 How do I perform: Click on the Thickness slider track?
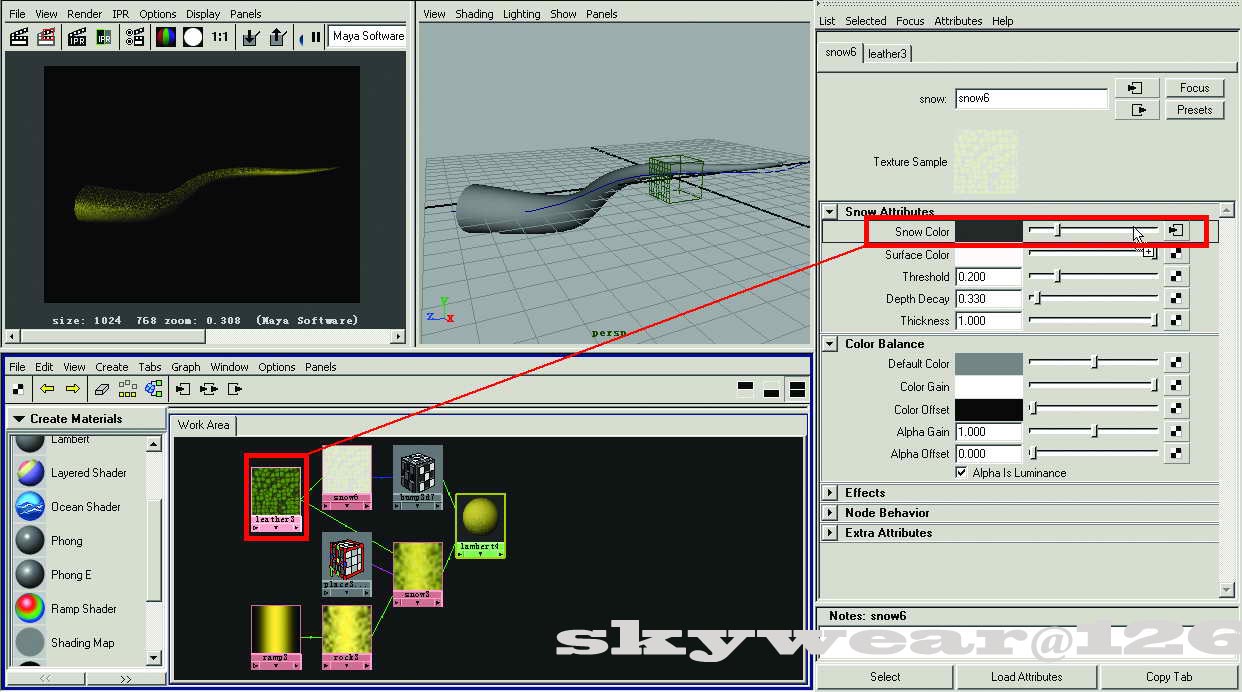(x=1094, y=321)
